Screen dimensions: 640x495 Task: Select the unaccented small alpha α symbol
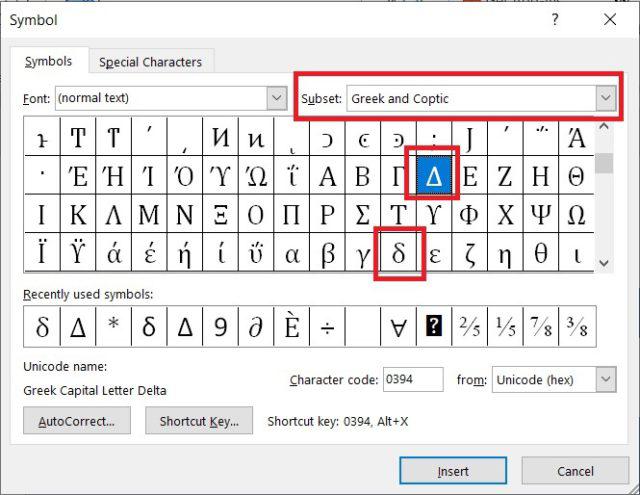pos(291,253)
